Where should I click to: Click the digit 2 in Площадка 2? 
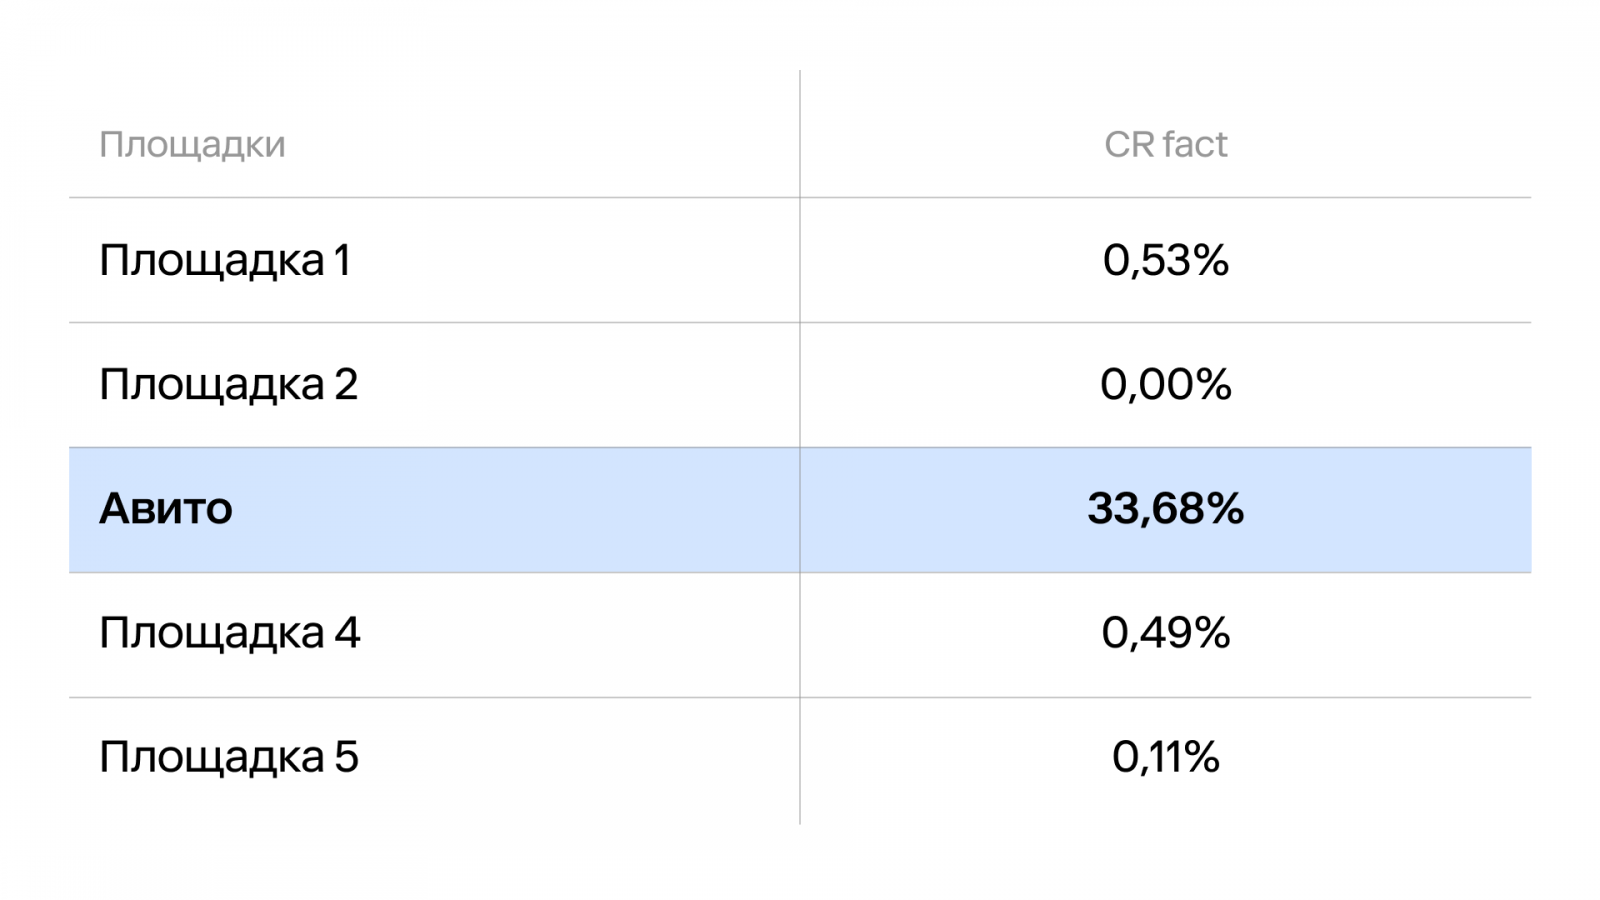click(x=346, y=384)
